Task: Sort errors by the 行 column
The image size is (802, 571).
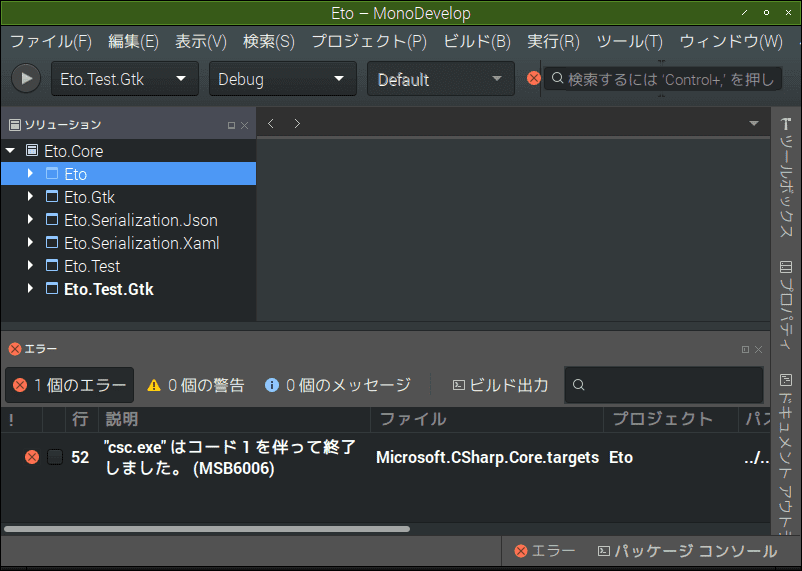Action: (x=82, y=420)
